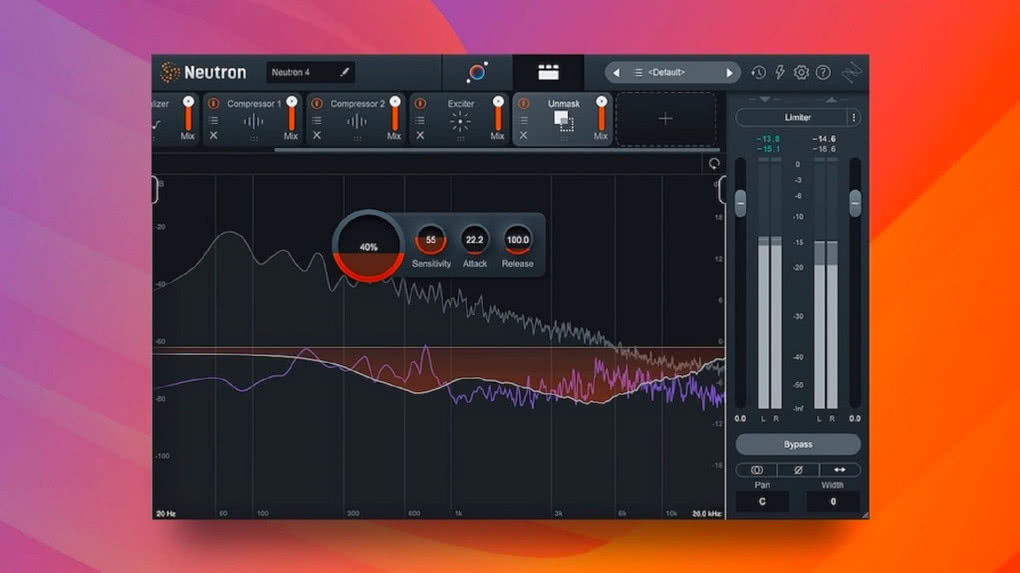Toggle the phase invert icon

[798, 470]
